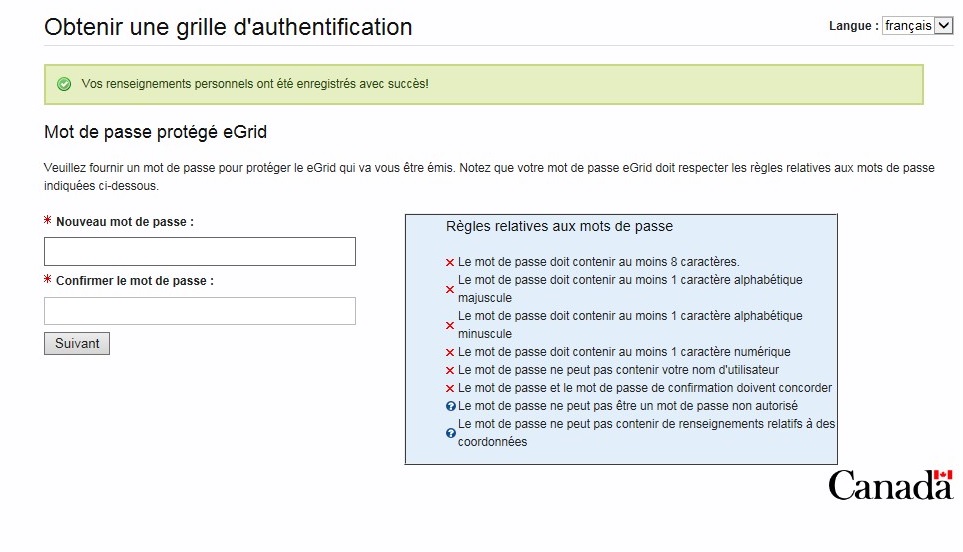Click the success message about renseignements personnels
The width and height of the screenshot is (963, 552).
point(255,84)
